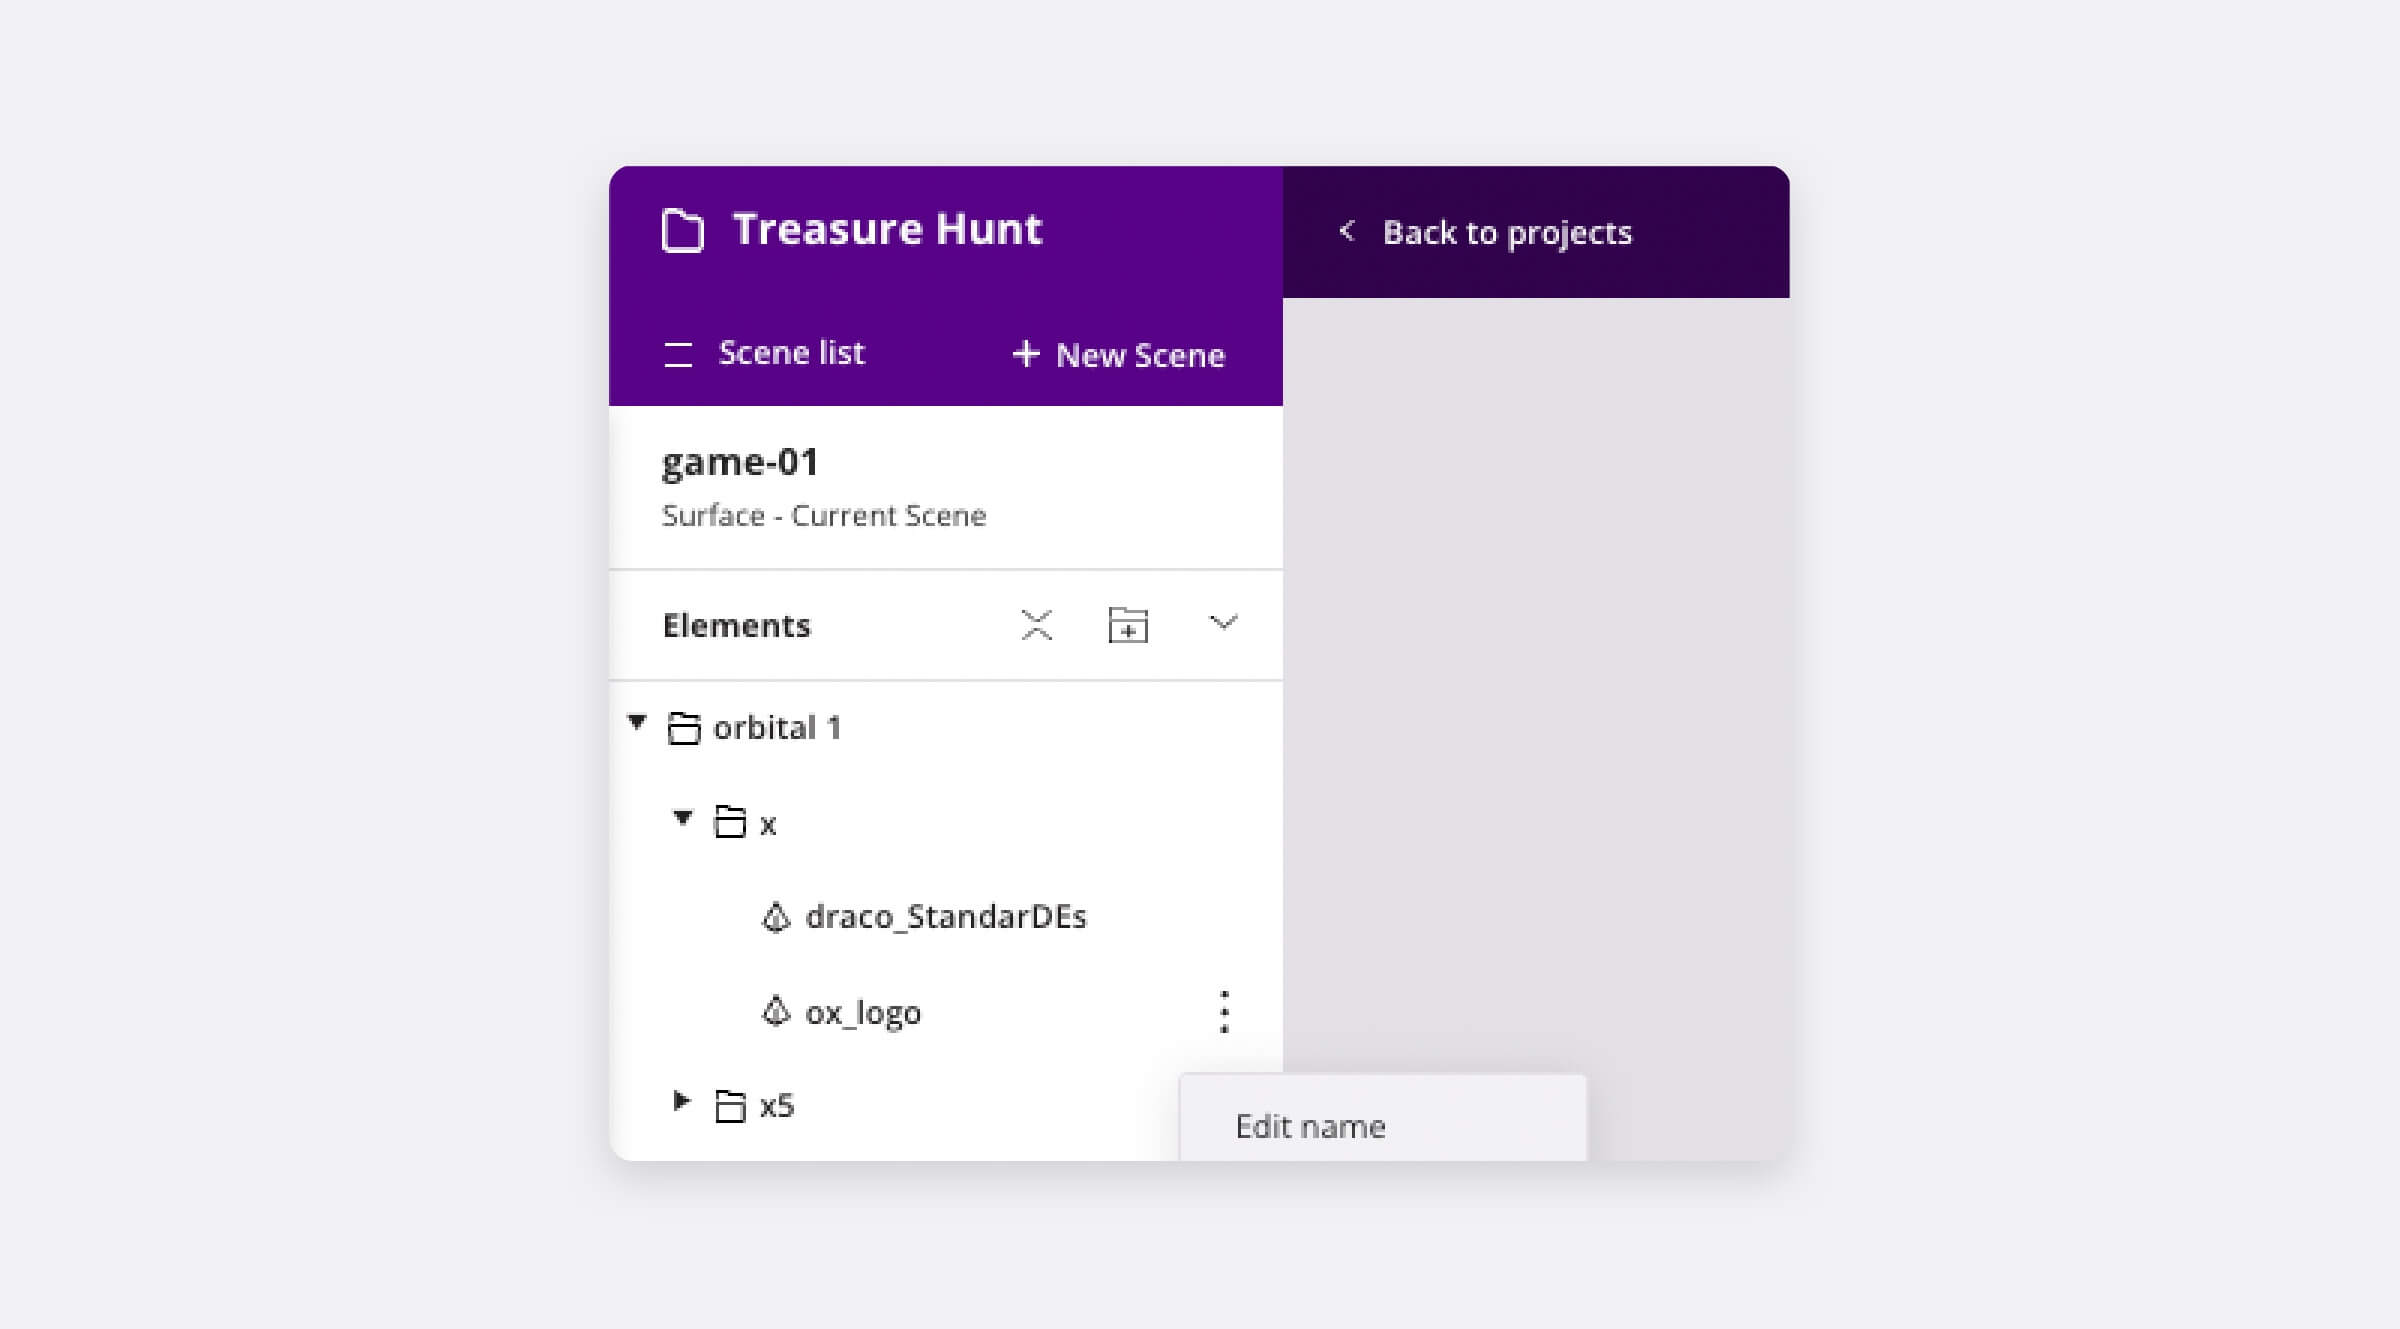The height and width of the screenshot is (1329, 2400).
Task: Click the close/clear icon in Elements panel
Action: click(1036, 625)
